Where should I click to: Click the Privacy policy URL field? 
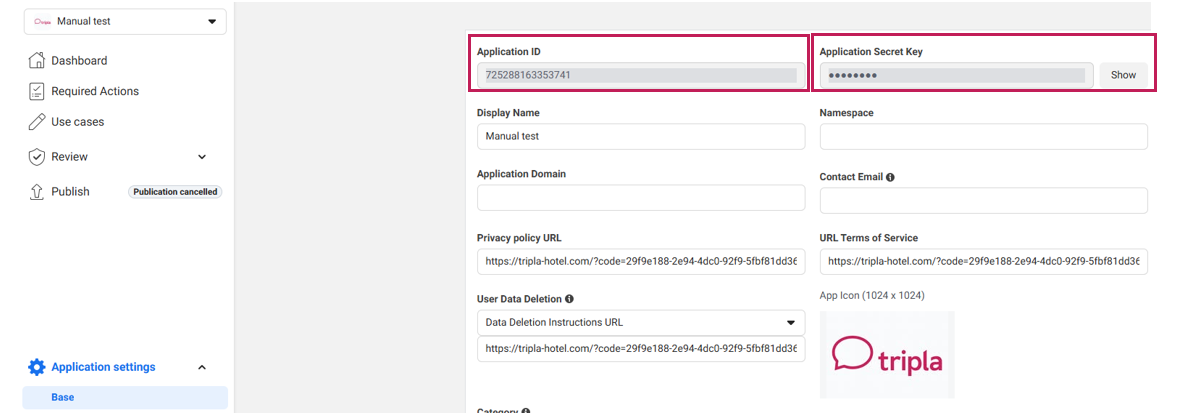(640, 262)
